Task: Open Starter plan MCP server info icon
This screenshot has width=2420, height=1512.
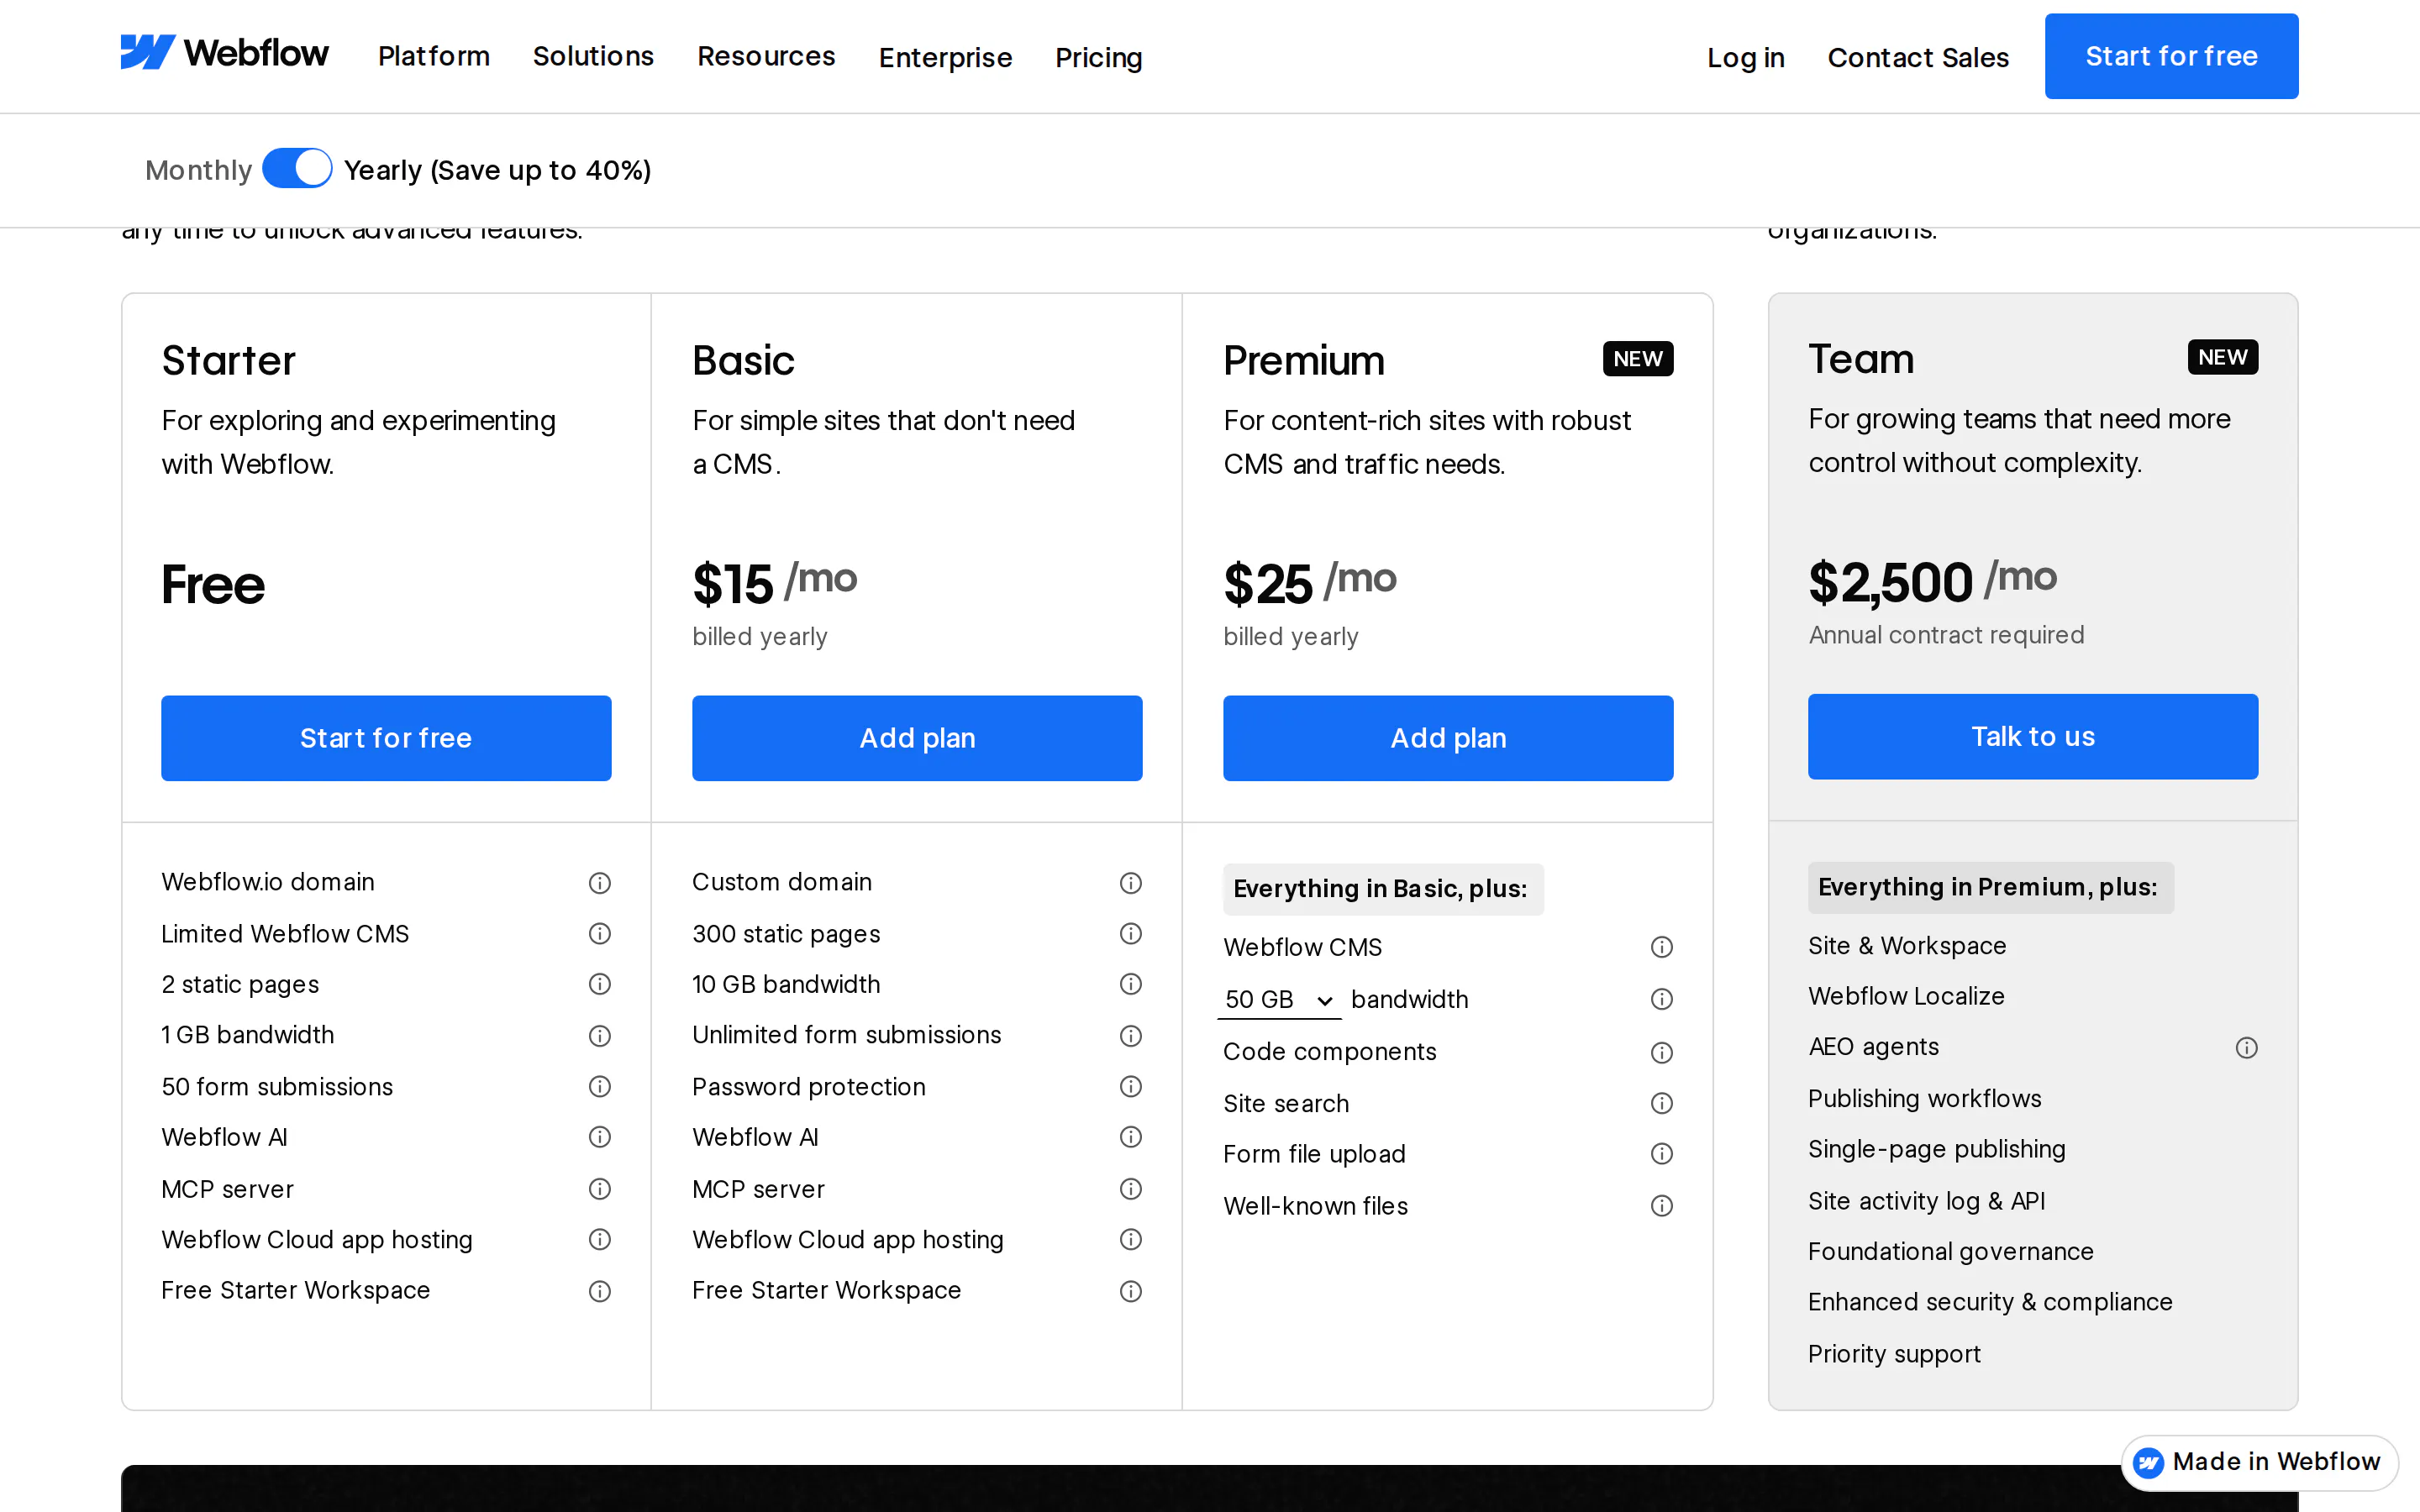Action: [x=600, y=1190]
